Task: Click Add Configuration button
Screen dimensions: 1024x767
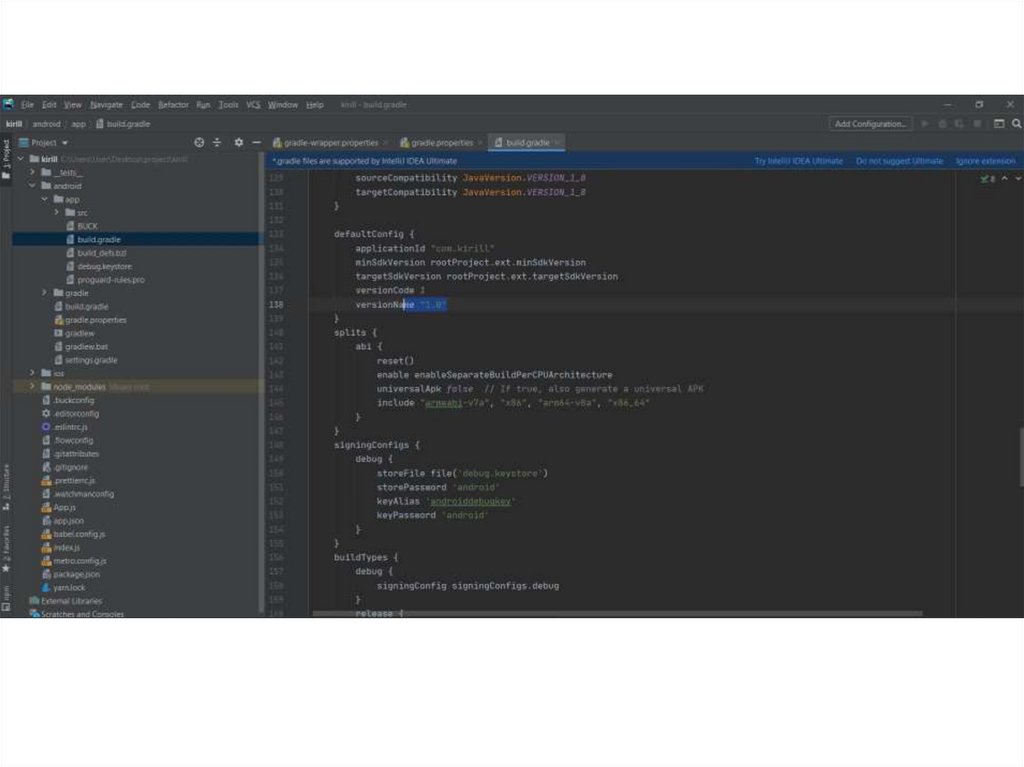Action: pyautogui.click(x=871, y=123)
